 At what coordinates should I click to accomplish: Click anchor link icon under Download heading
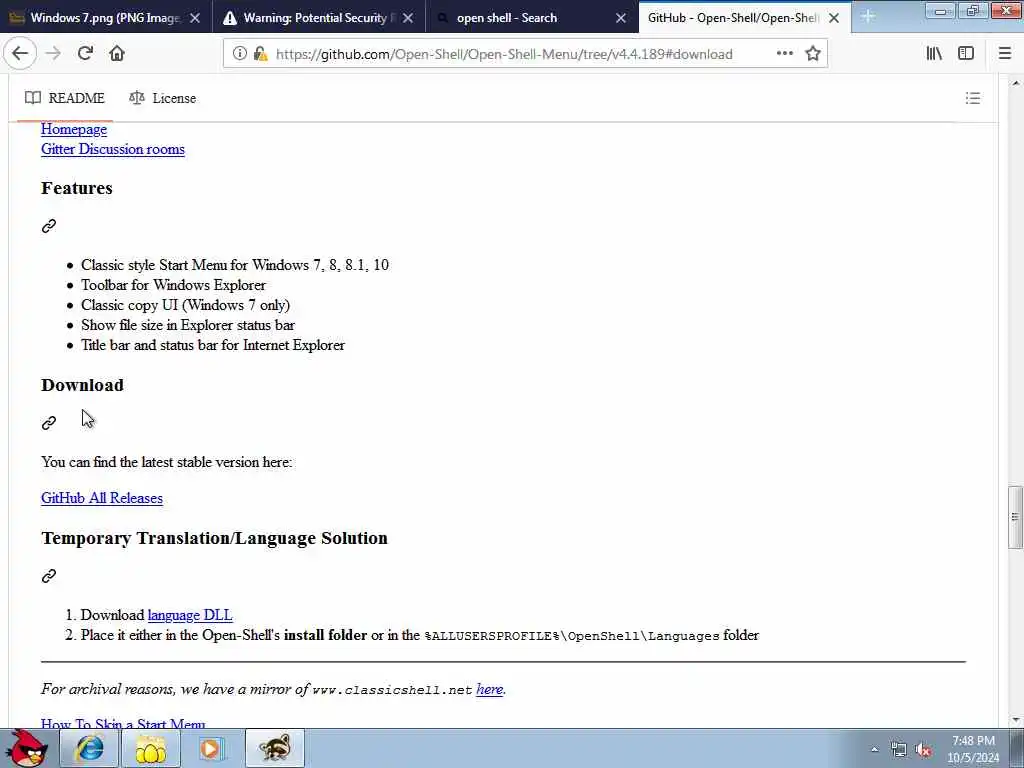click(49, 423)
